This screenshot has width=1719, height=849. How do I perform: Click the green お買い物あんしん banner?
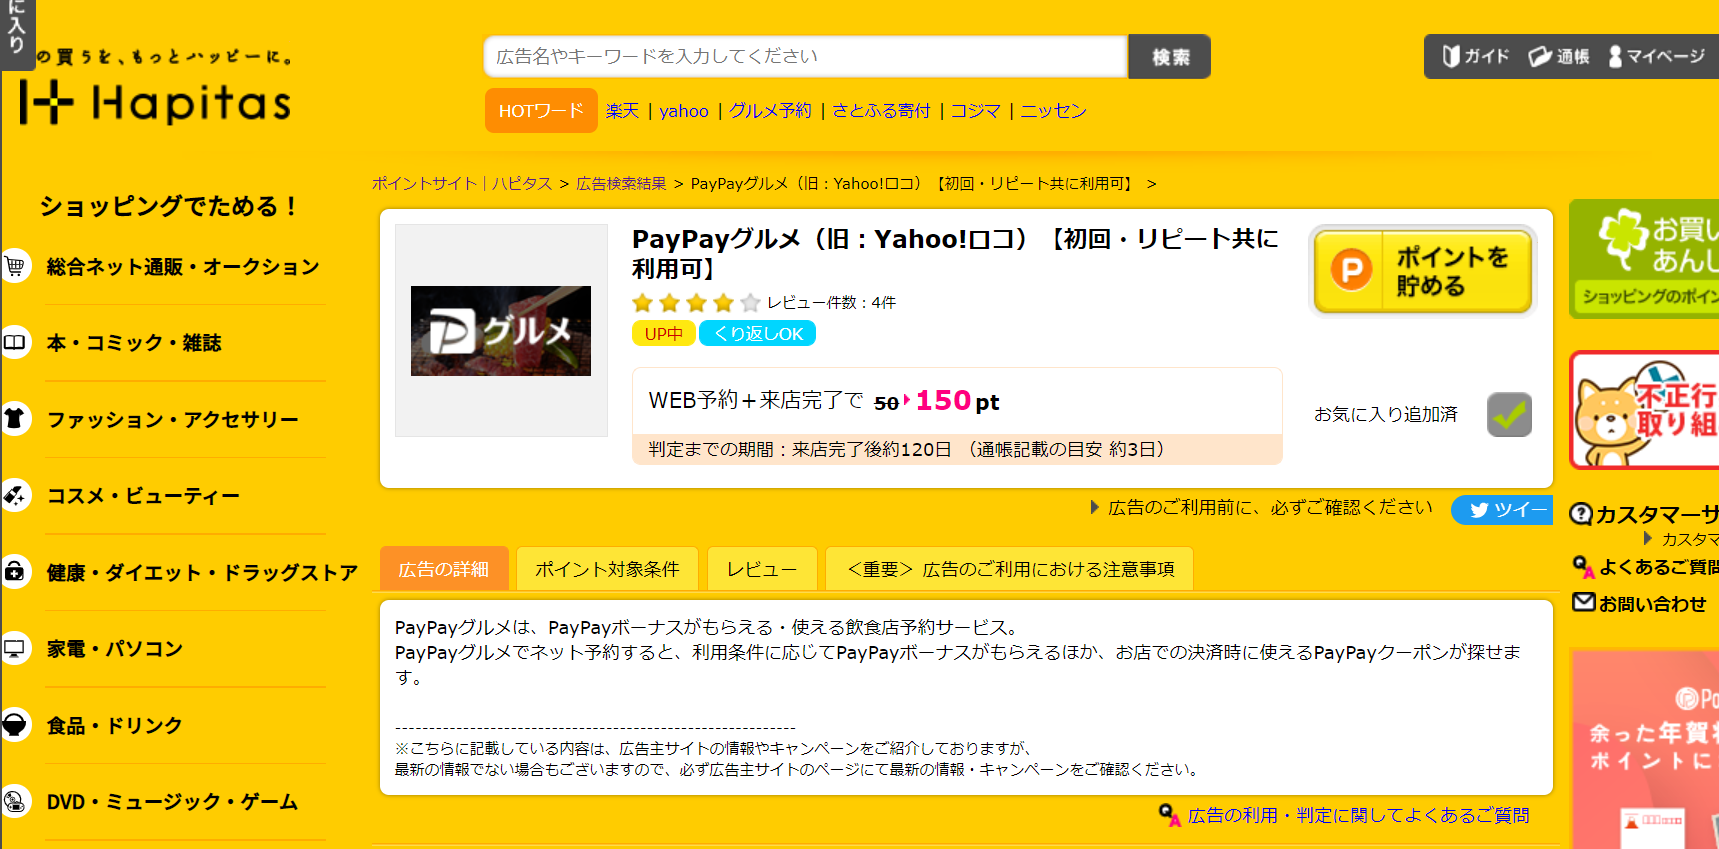click(x=1644, y=259)
